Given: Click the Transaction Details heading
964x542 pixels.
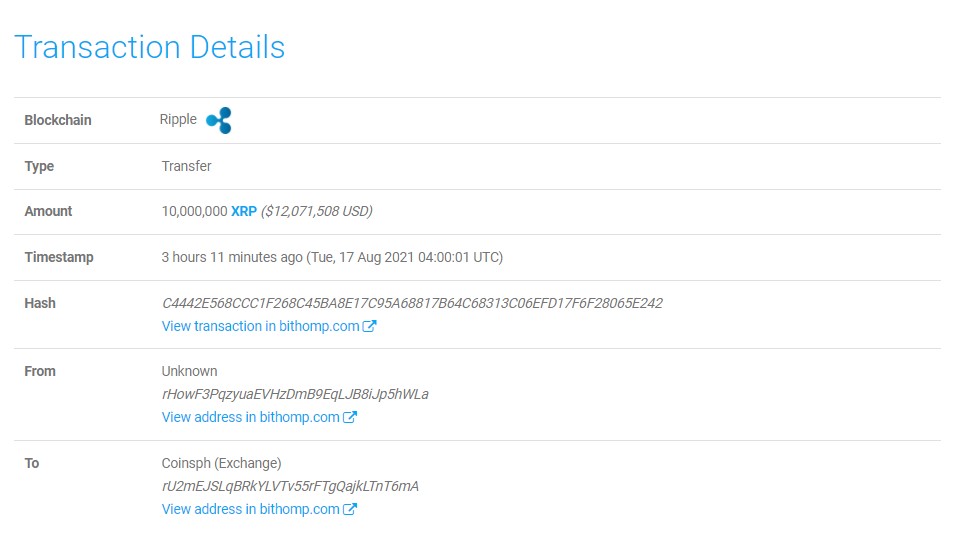Looking at the screenshot, I should click(150, 47).
